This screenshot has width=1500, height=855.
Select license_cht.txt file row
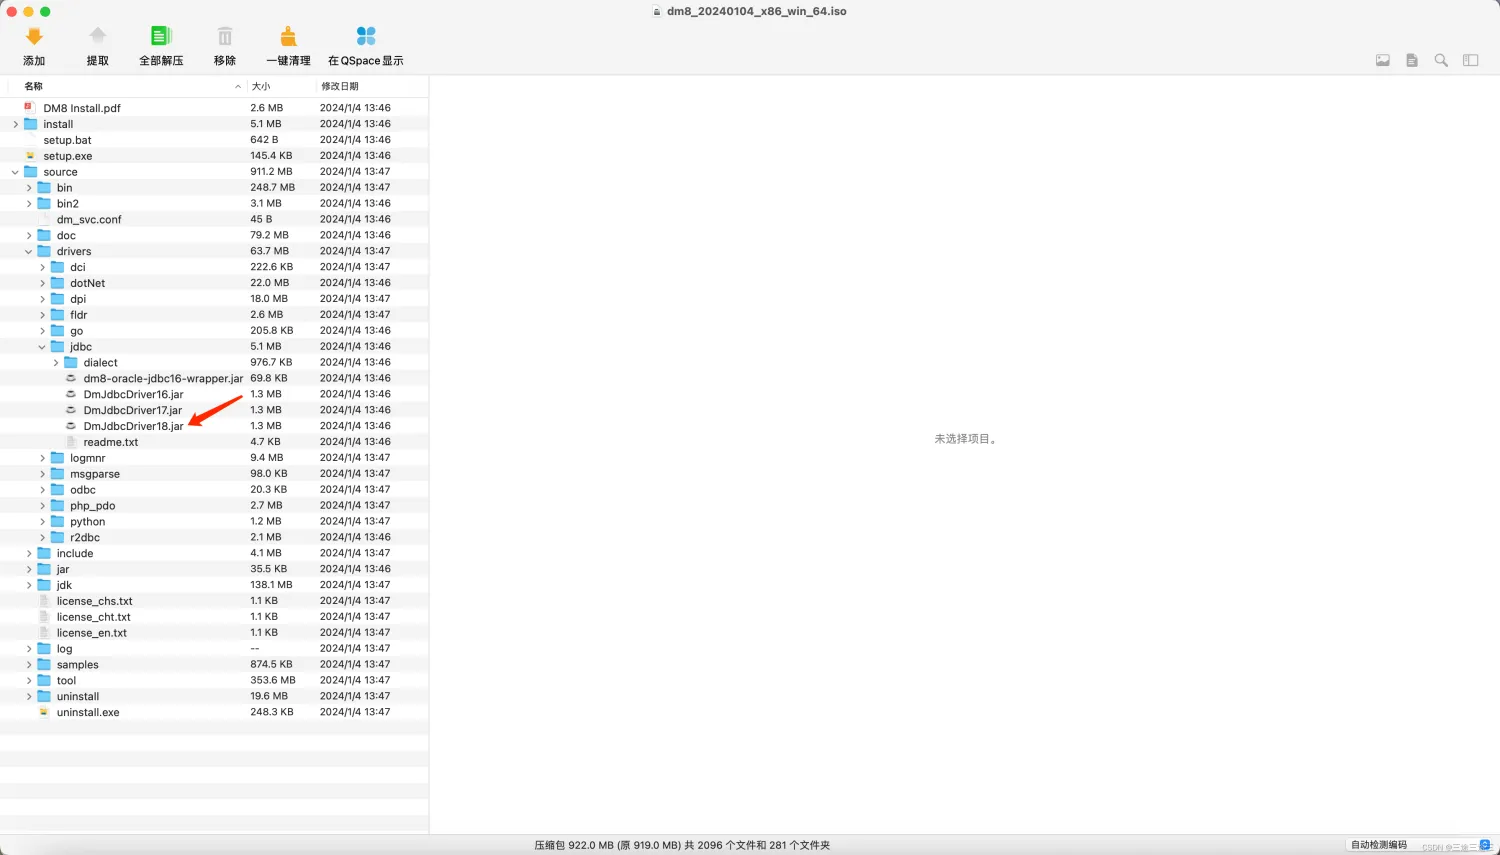tap(214, 617)
